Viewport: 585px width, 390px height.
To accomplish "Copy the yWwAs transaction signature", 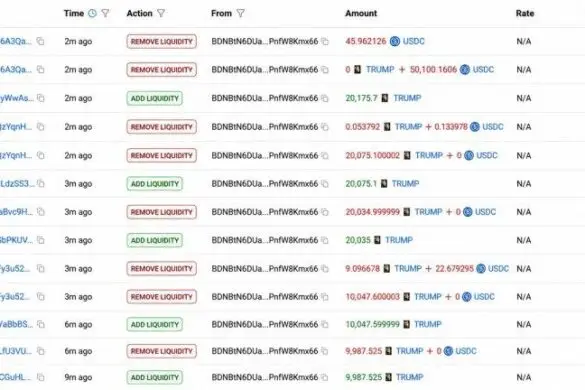I will [x=41, y=98].
